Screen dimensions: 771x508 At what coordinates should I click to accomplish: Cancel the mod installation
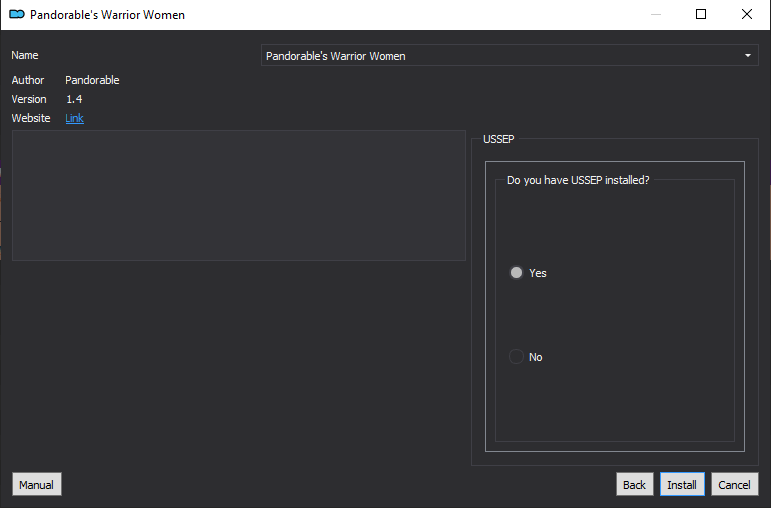(735, 484)
